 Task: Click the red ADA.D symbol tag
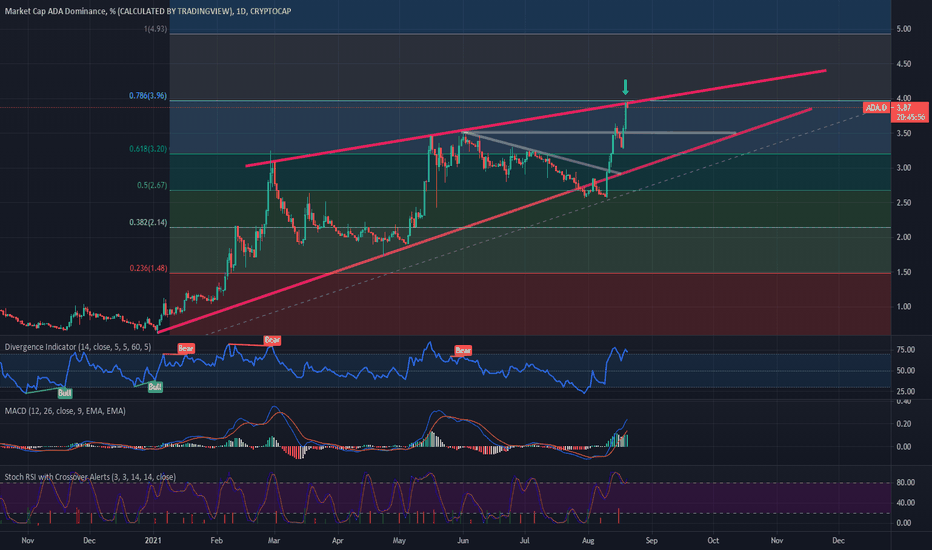[x=876, y=108]
